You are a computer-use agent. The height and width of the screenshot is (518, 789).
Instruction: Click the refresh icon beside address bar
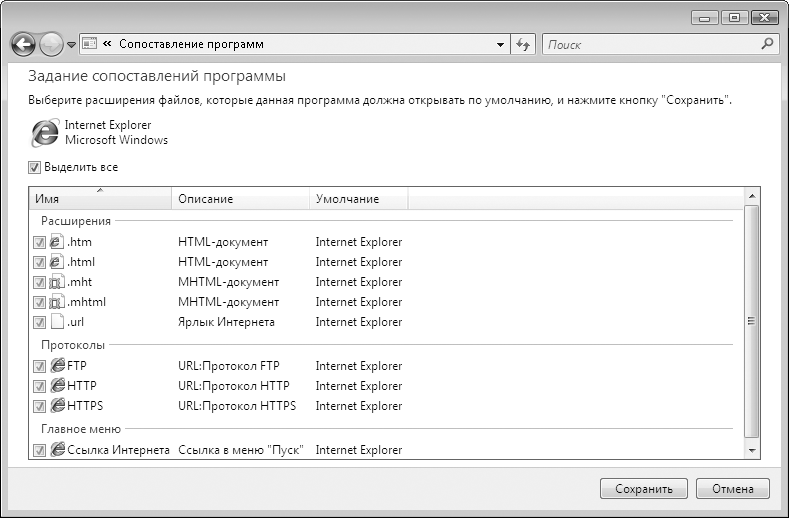point(523,44)
